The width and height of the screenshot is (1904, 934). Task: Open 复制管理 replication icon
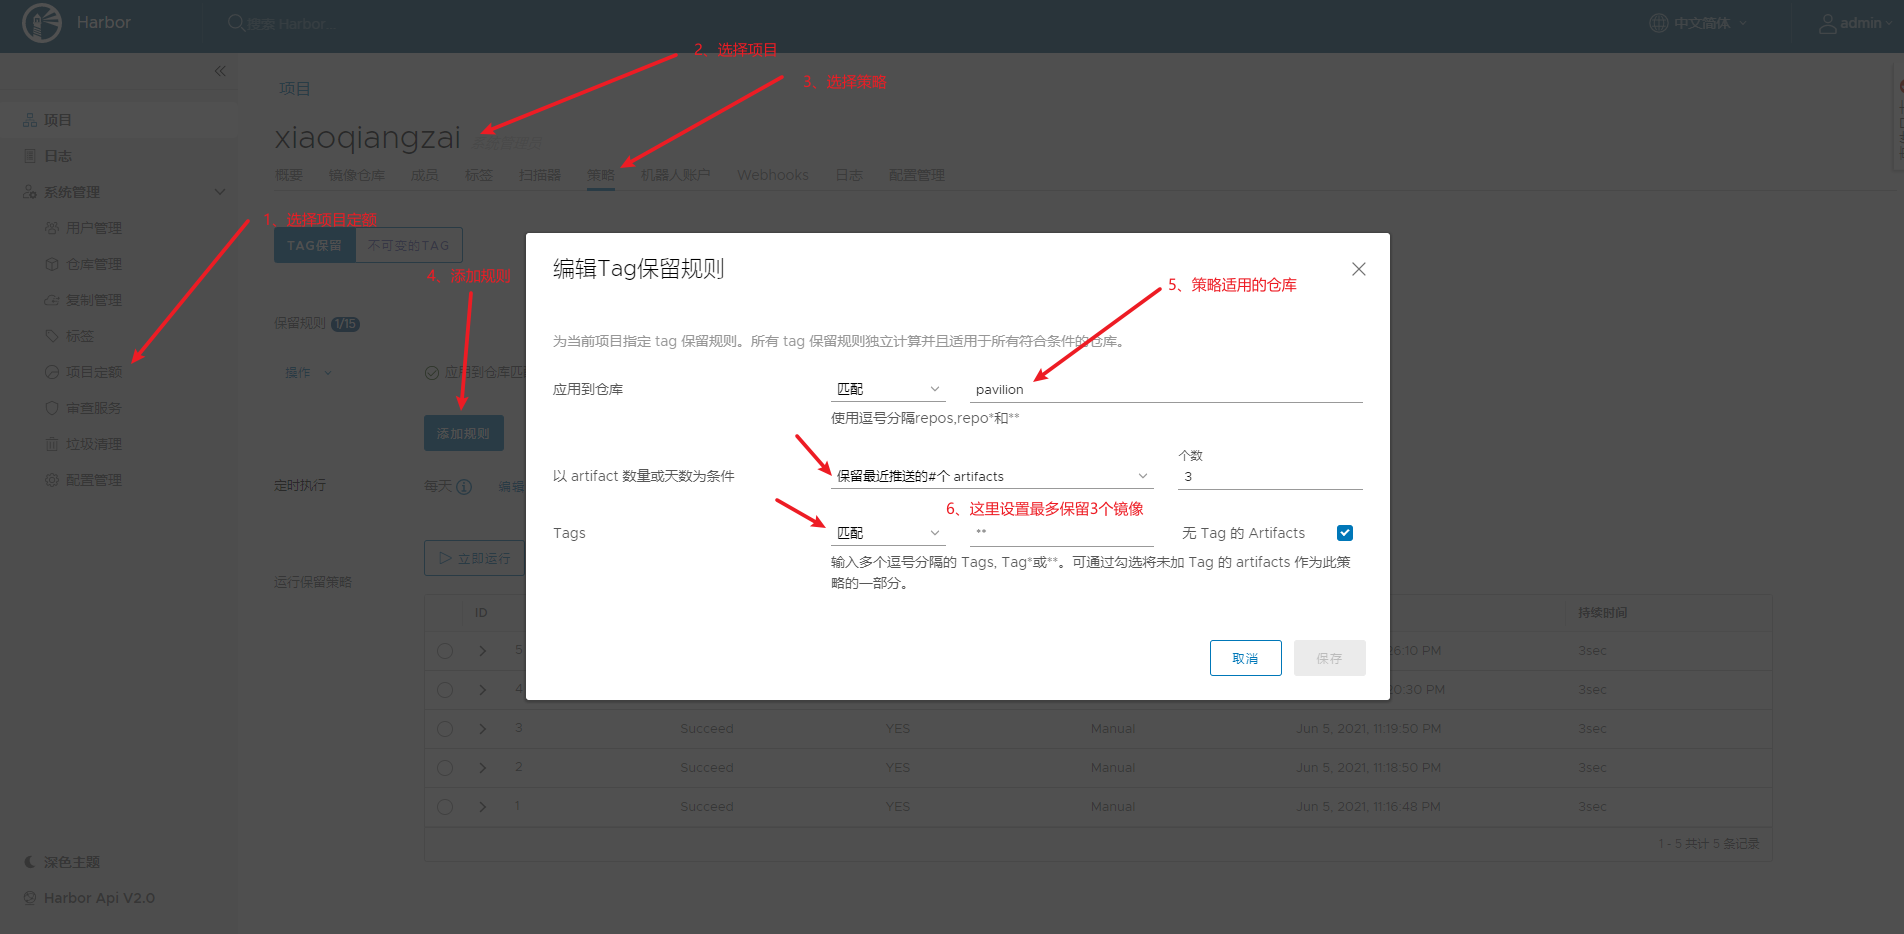pos(52,300)
